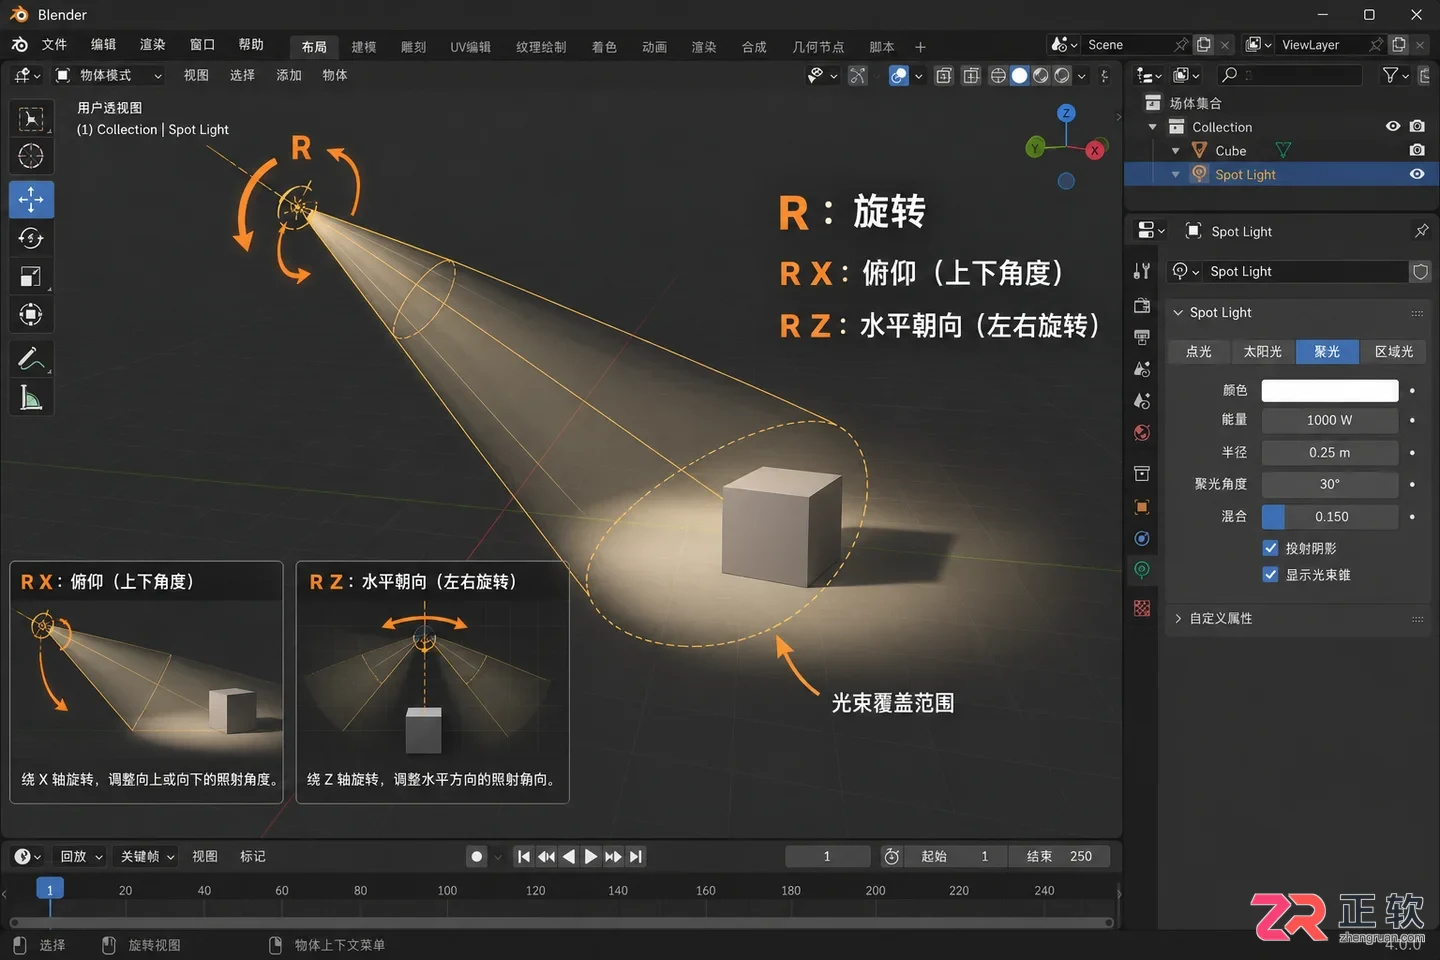This screenshot has height=960, width=1440.
Task: Play the animation forward
Action: (591, 856)
